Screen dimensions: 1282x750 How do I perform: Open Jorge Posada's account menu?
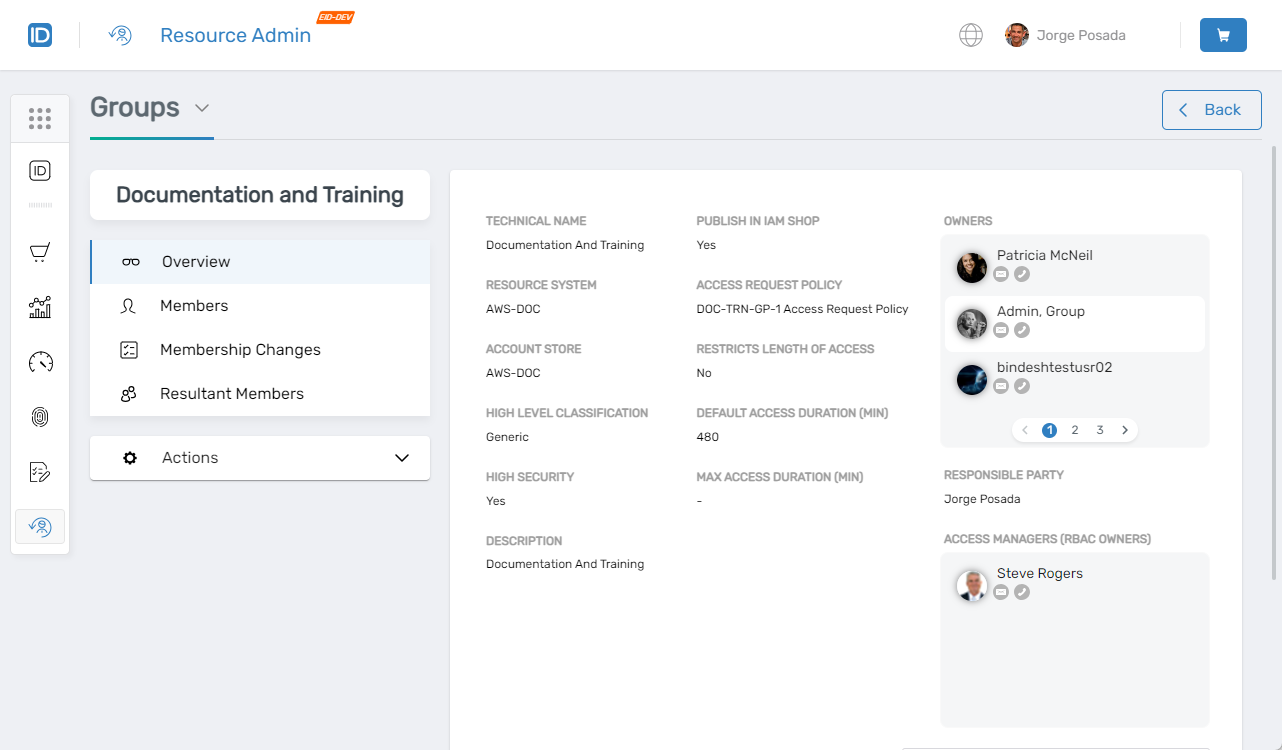(1065, 35)
